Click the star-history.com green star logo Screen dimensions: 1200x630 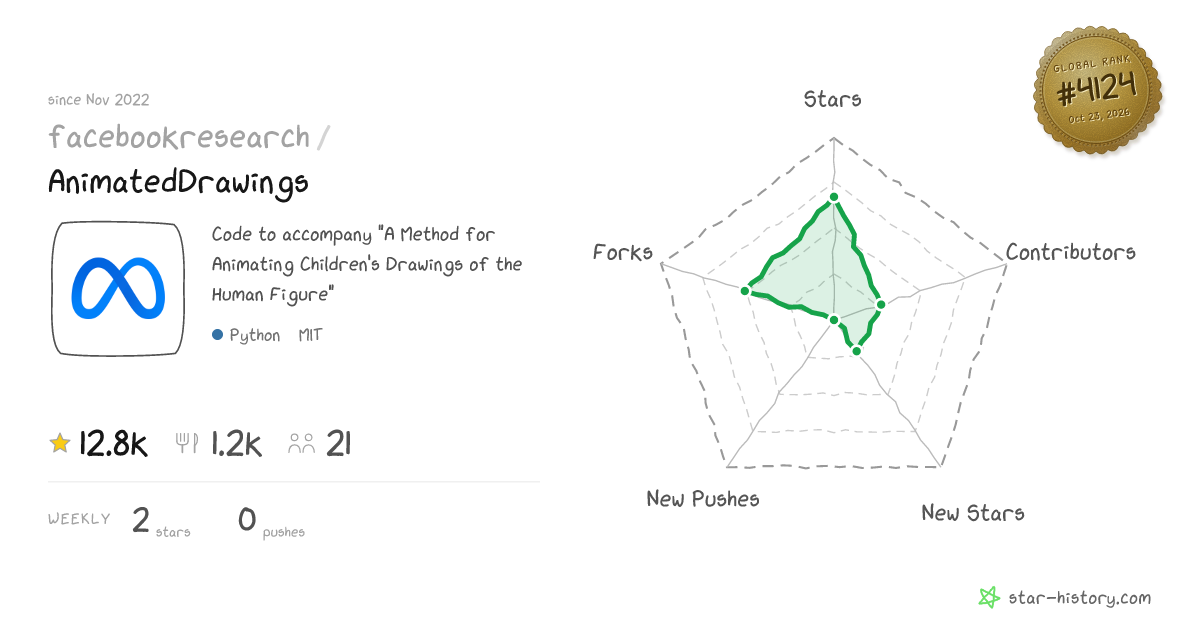point(989,598)
